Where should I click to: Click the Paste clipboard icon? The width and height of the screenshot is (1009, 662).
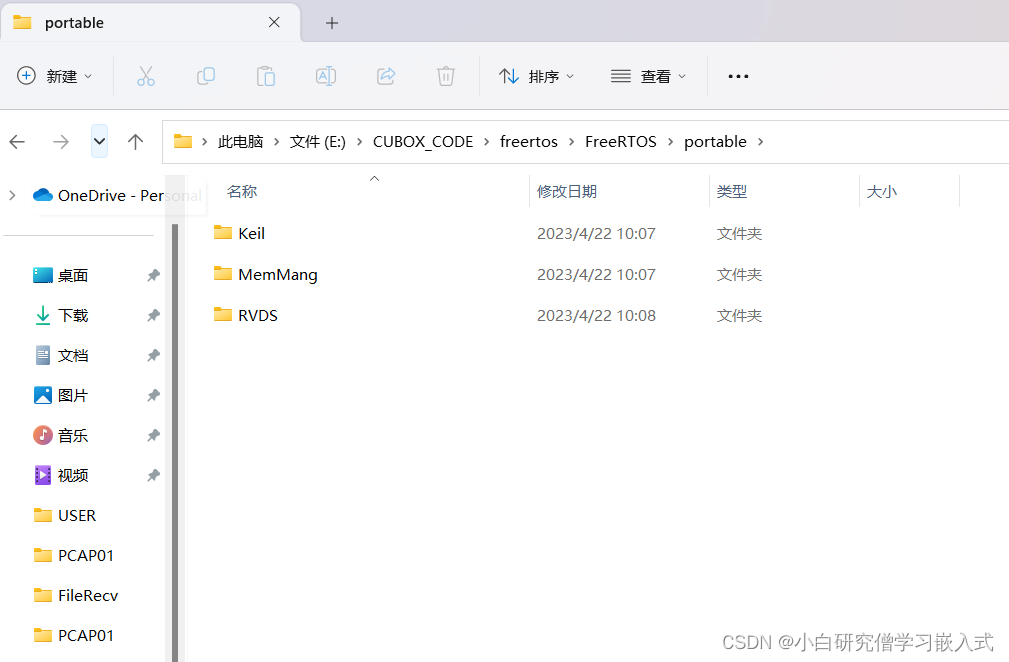266,76
